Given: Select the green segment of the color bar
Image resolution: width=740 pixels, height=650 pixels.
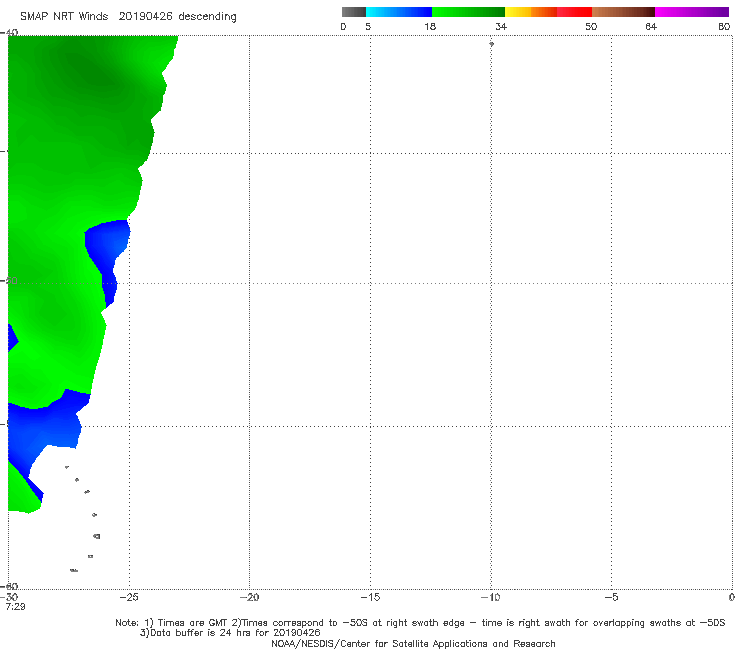Looking at the screenshot, I should (x=468, y=12).
